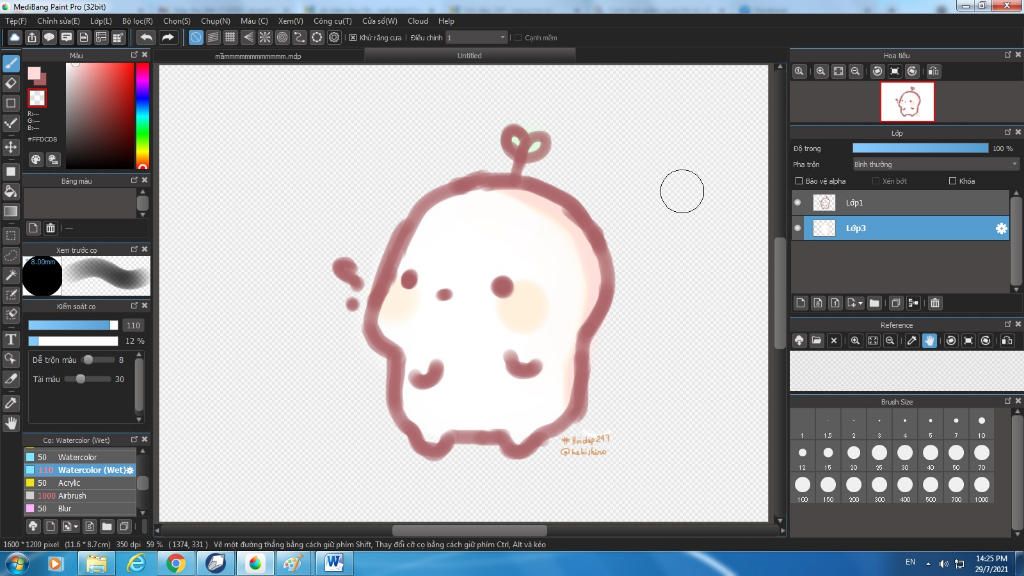Duplicate the current layer
This screenshot has width=1024, height=576.
coord(896,303)
